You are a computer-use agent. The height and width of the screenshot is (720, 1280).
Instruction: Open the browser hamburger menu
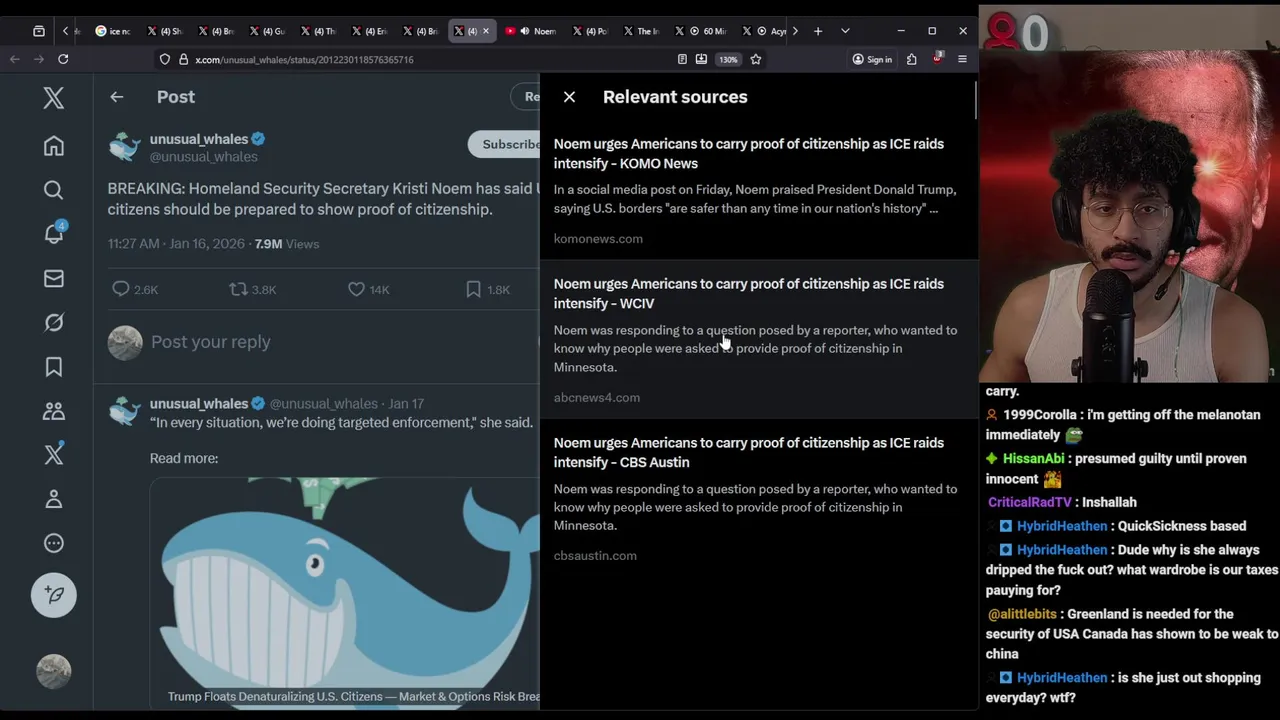point(962,60)
